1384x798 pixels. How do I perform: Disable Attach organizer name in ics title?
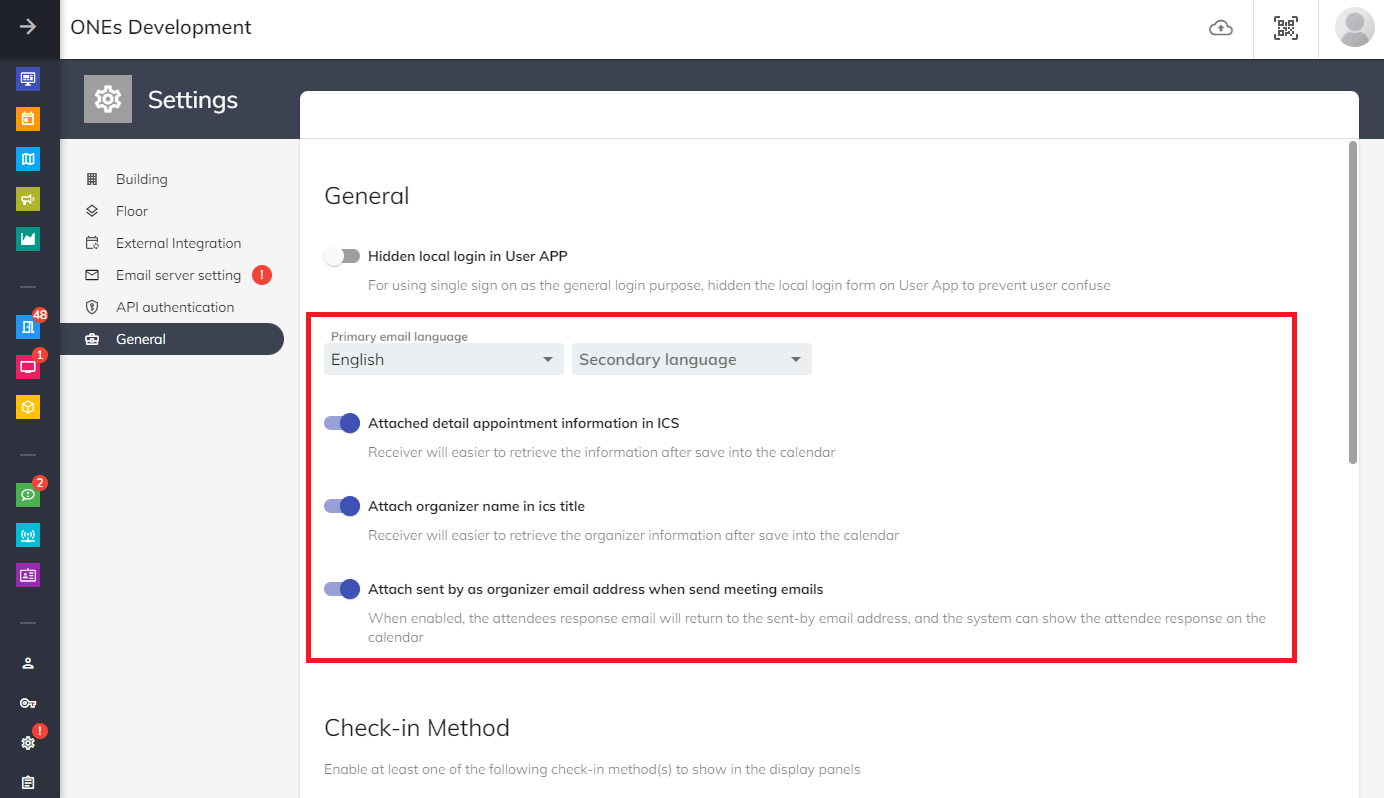342,506
